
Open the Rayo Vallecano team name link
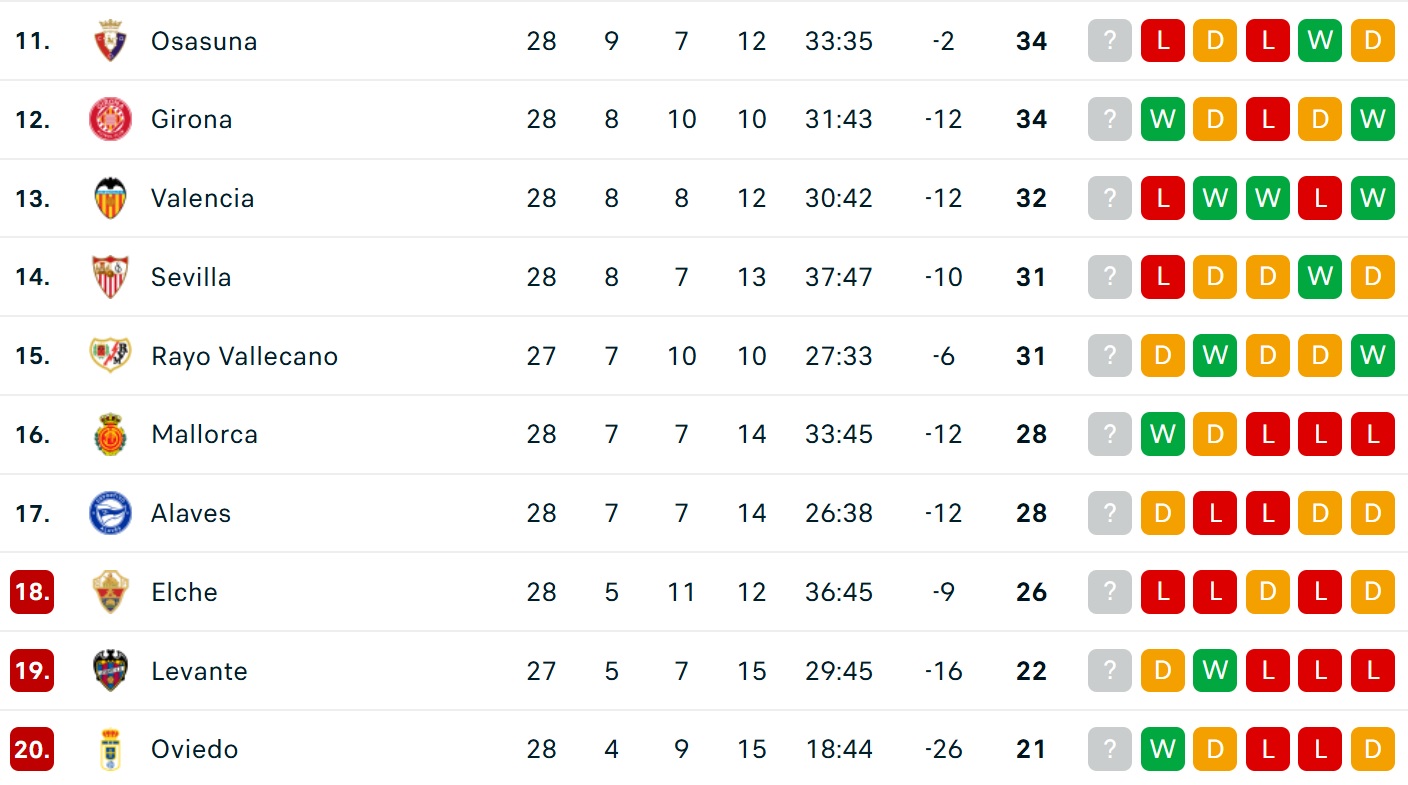(244, 356)
